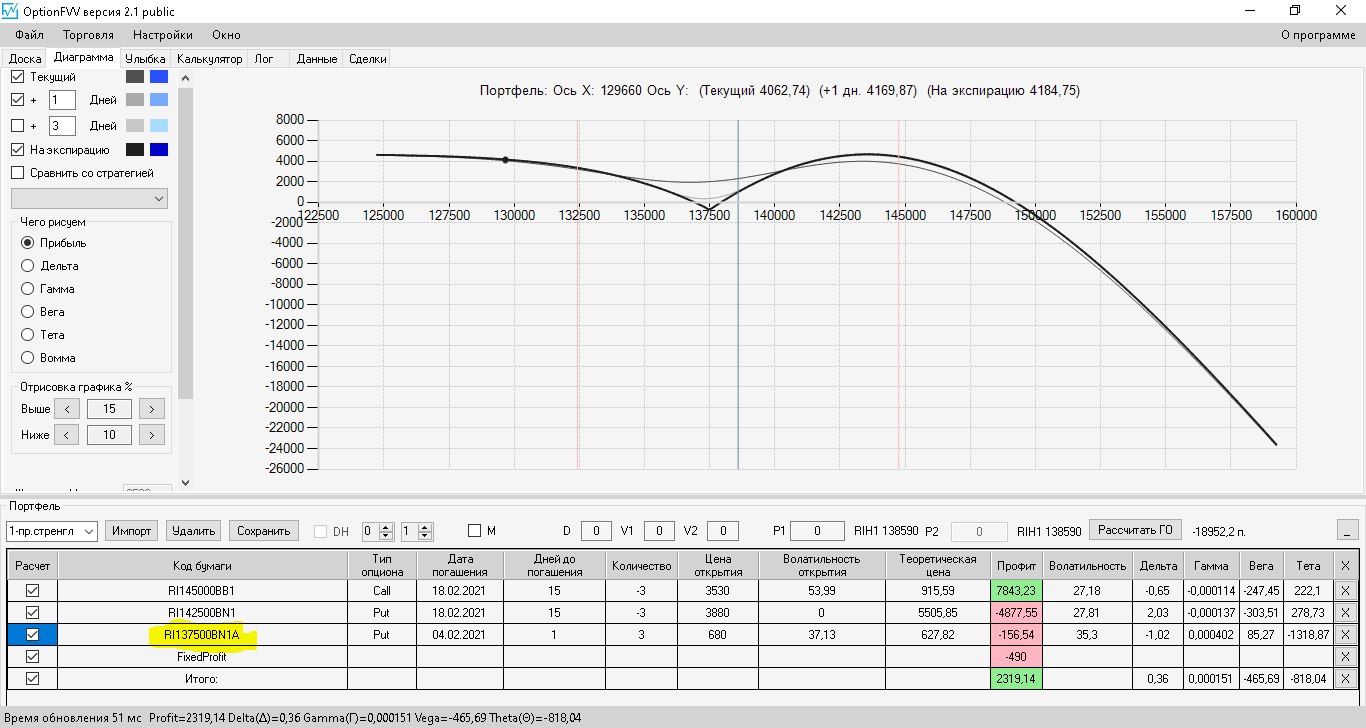Click the 'Импорт' button
1366x728 pixels.
131,531
